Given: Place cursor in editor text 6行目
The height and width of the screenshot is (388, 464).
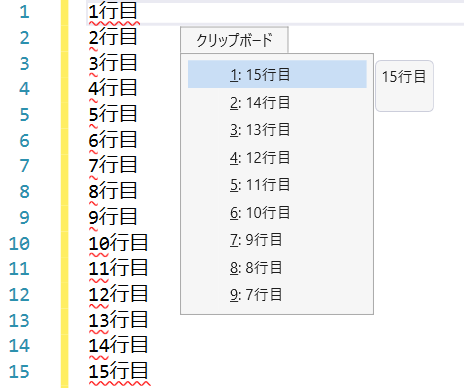Looking at the screenshot, I should click(x=113, y=140).
